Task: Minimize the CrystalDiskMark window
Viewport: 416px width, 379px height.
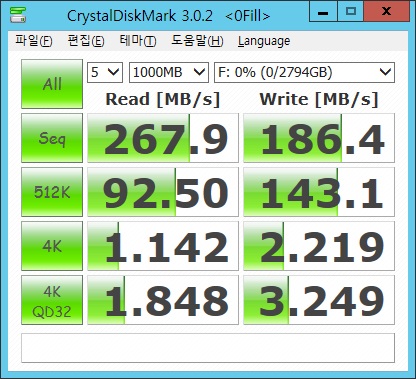Action: [323, 12]
